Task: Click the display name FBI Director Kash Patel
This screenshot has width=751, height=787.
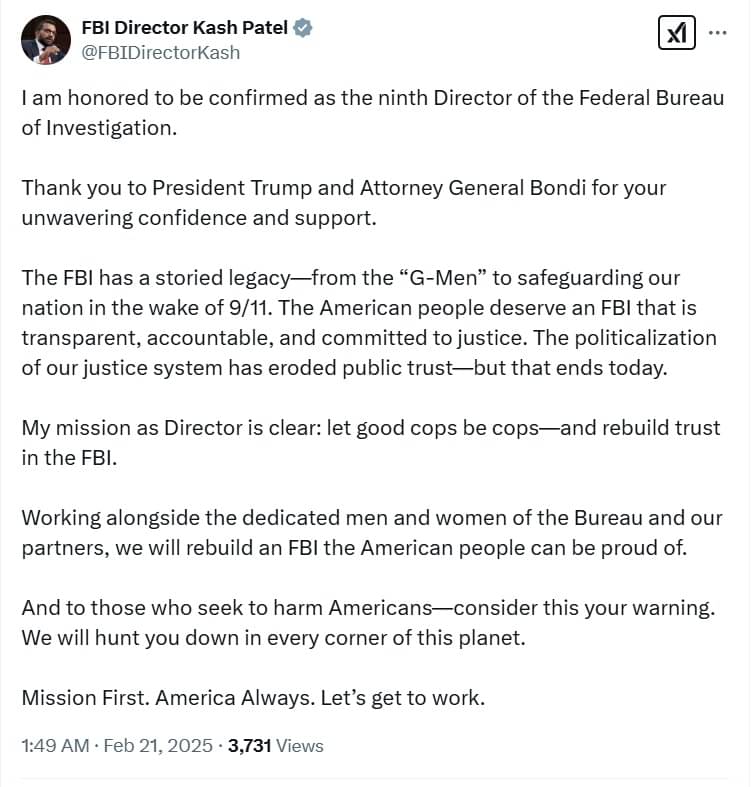Action: 184,29
